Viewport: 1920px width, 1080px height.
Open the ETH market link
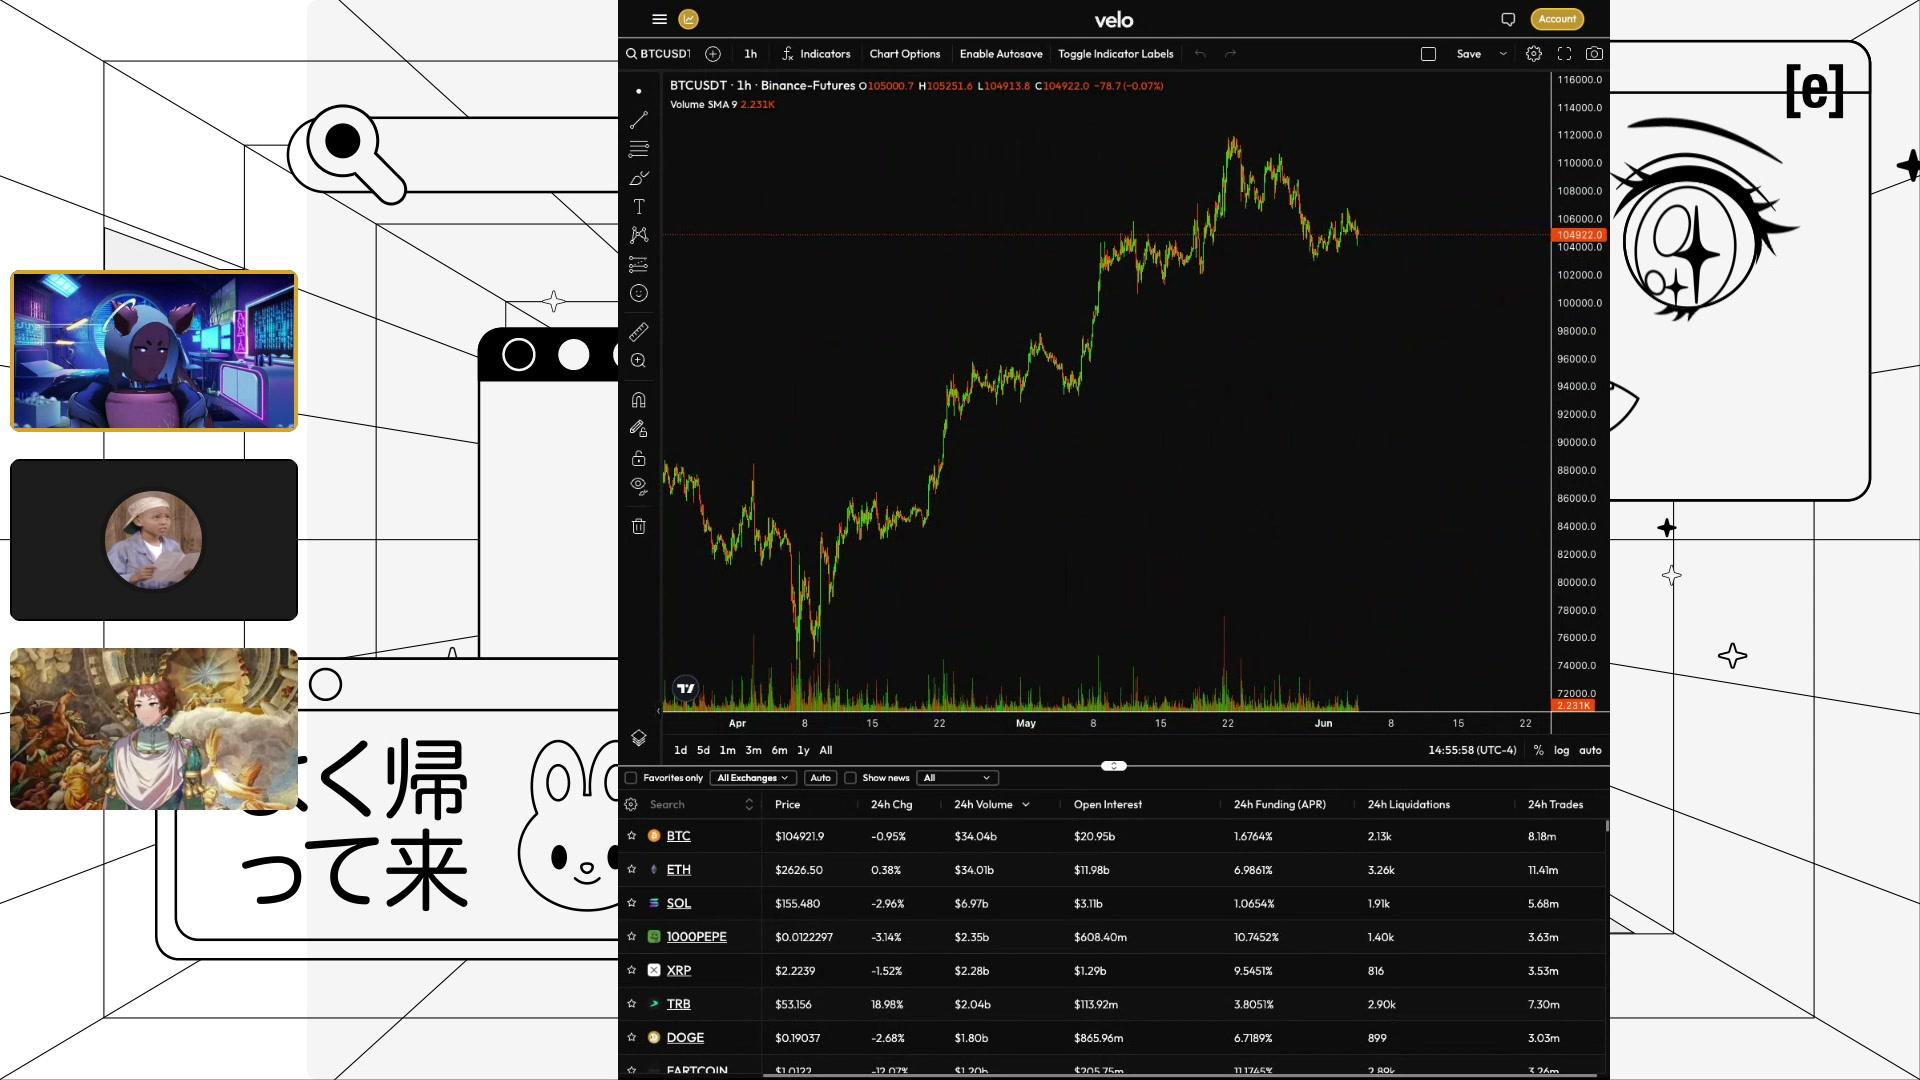679,870
